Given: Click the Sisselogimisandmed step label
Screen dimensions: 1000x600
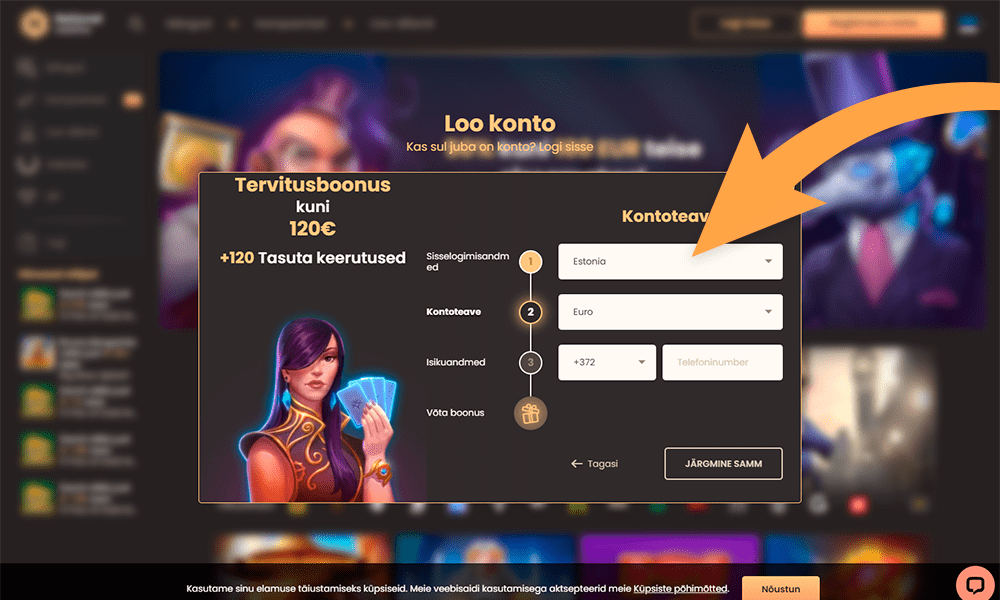Looking at the screenshot, I should (467, 261).
